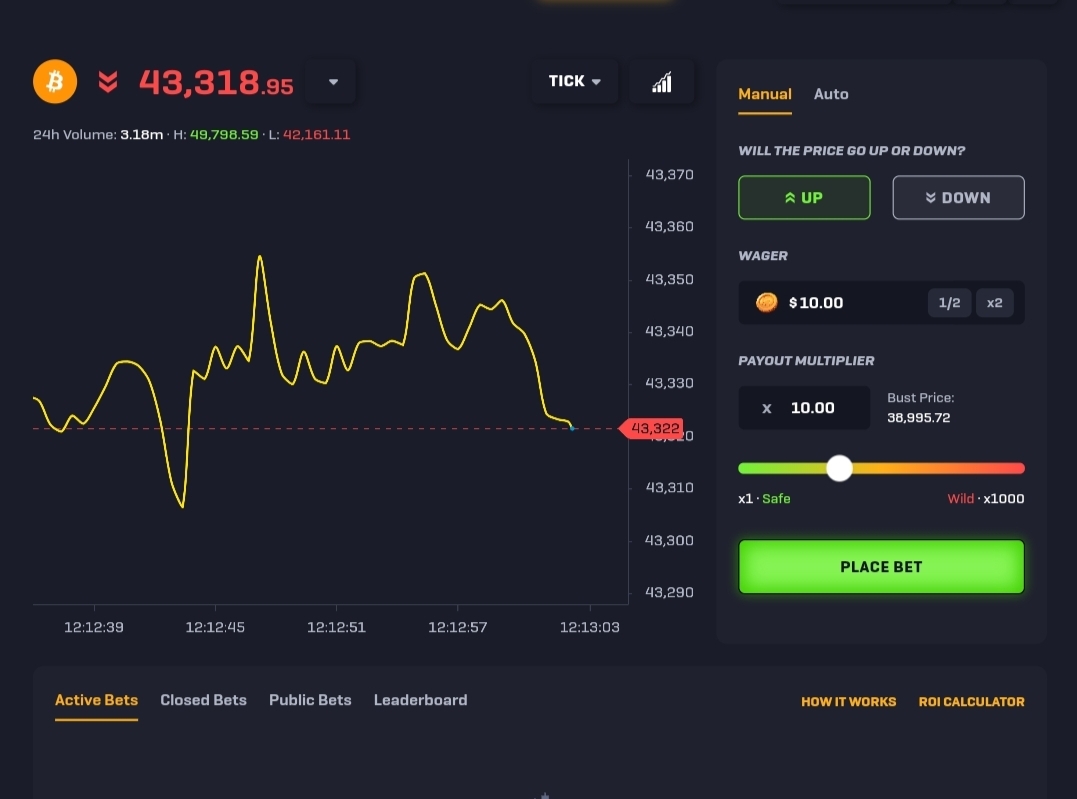Open the Public Bets tab
Screen dimensions: 1077x799
coord(310,700)
